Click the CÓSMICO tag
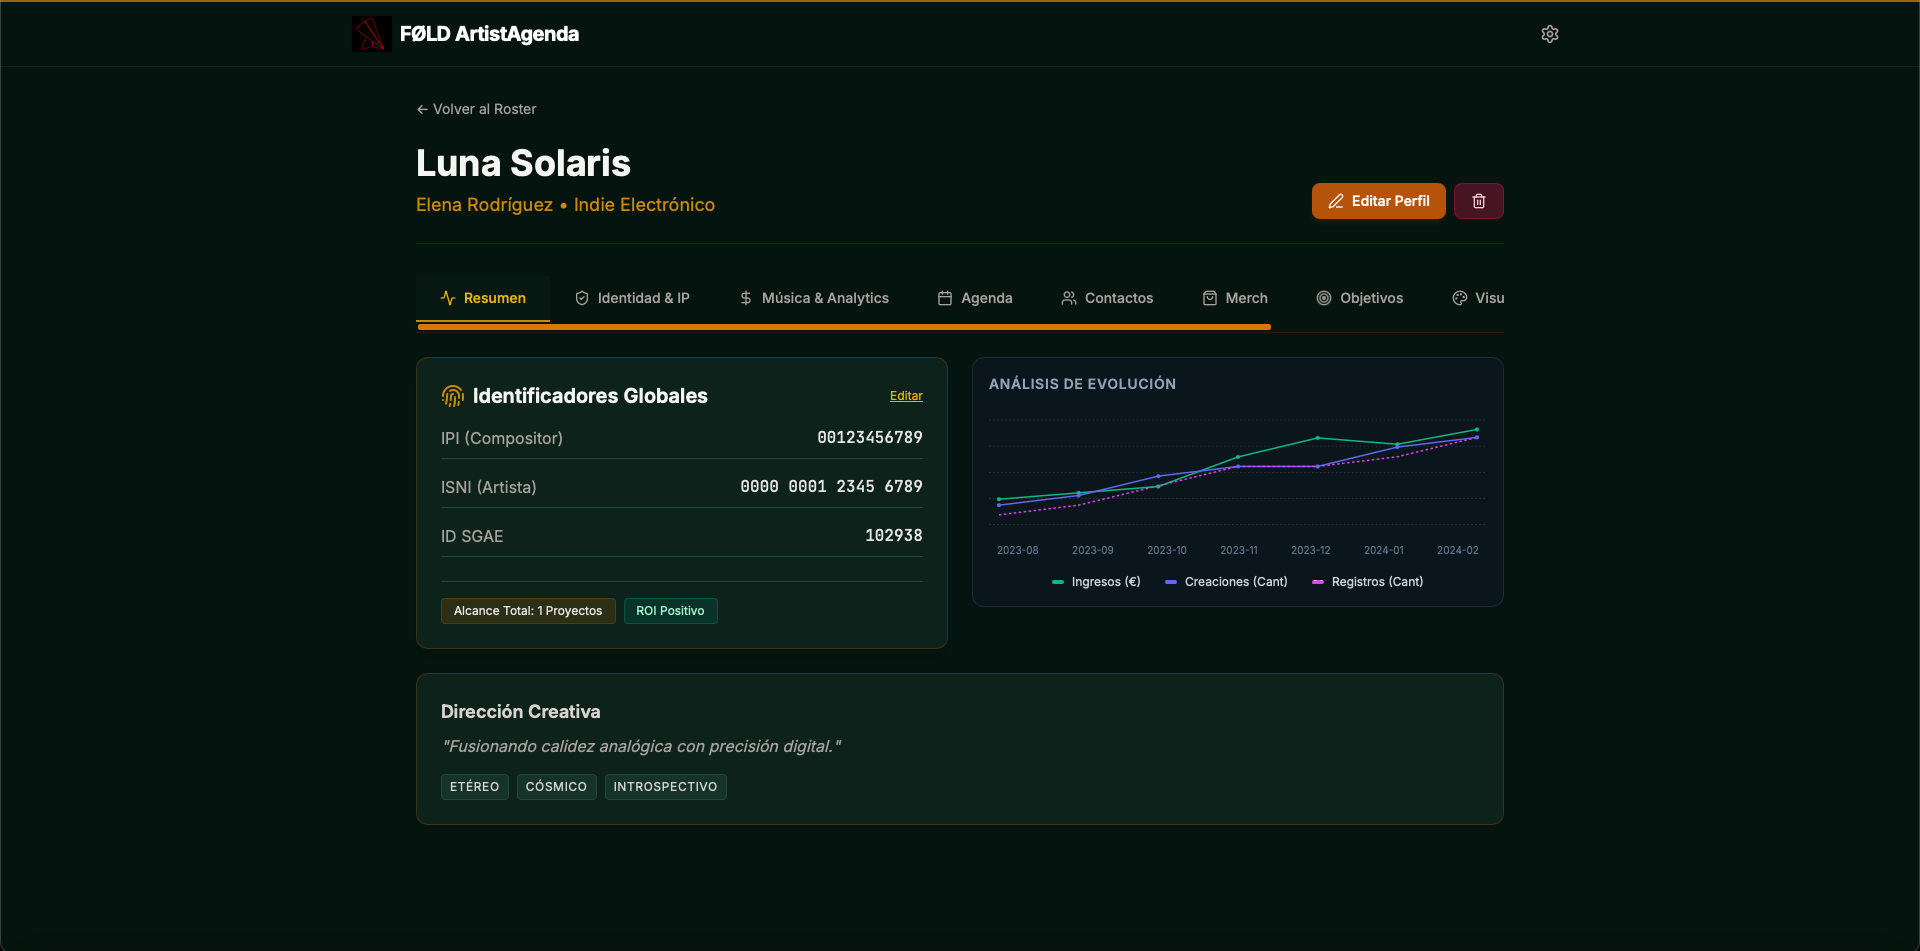This screenshot has width=1920, height=951. click(x=556, y=787)
